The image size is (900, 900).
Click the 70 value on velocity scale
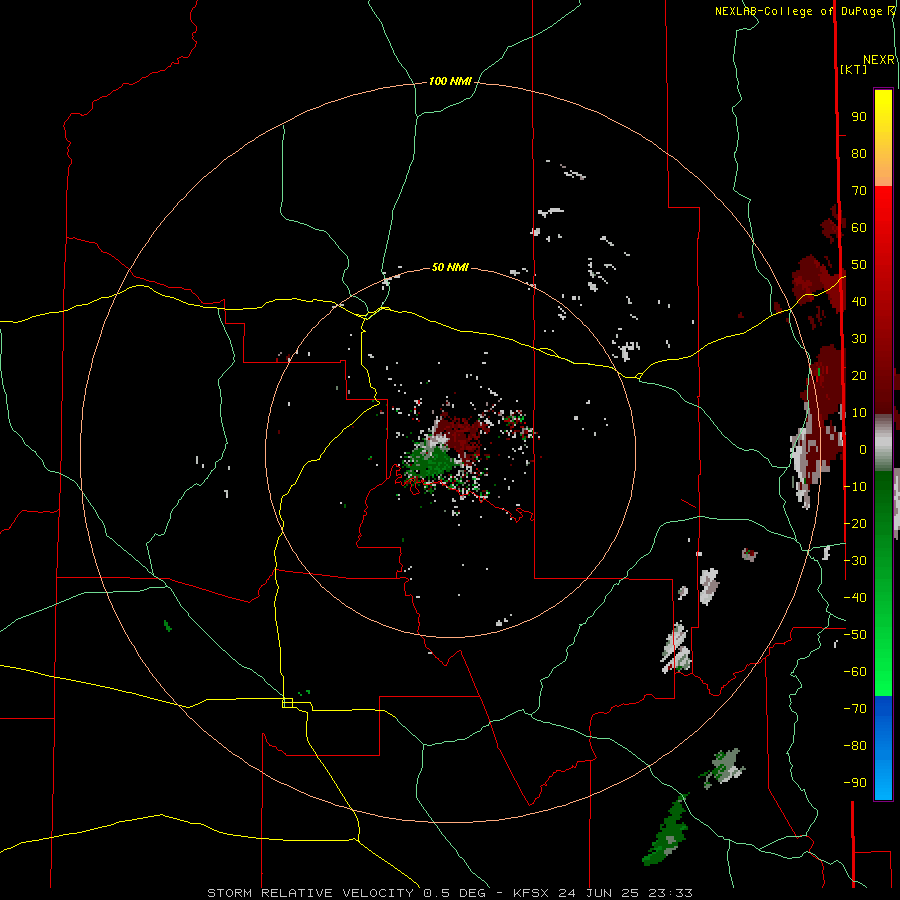coord(859,191)
